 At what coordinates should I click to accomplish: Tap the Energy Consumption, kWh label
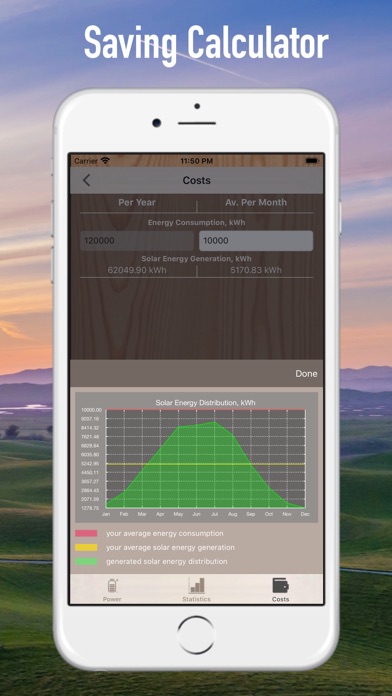pos(196,222)
